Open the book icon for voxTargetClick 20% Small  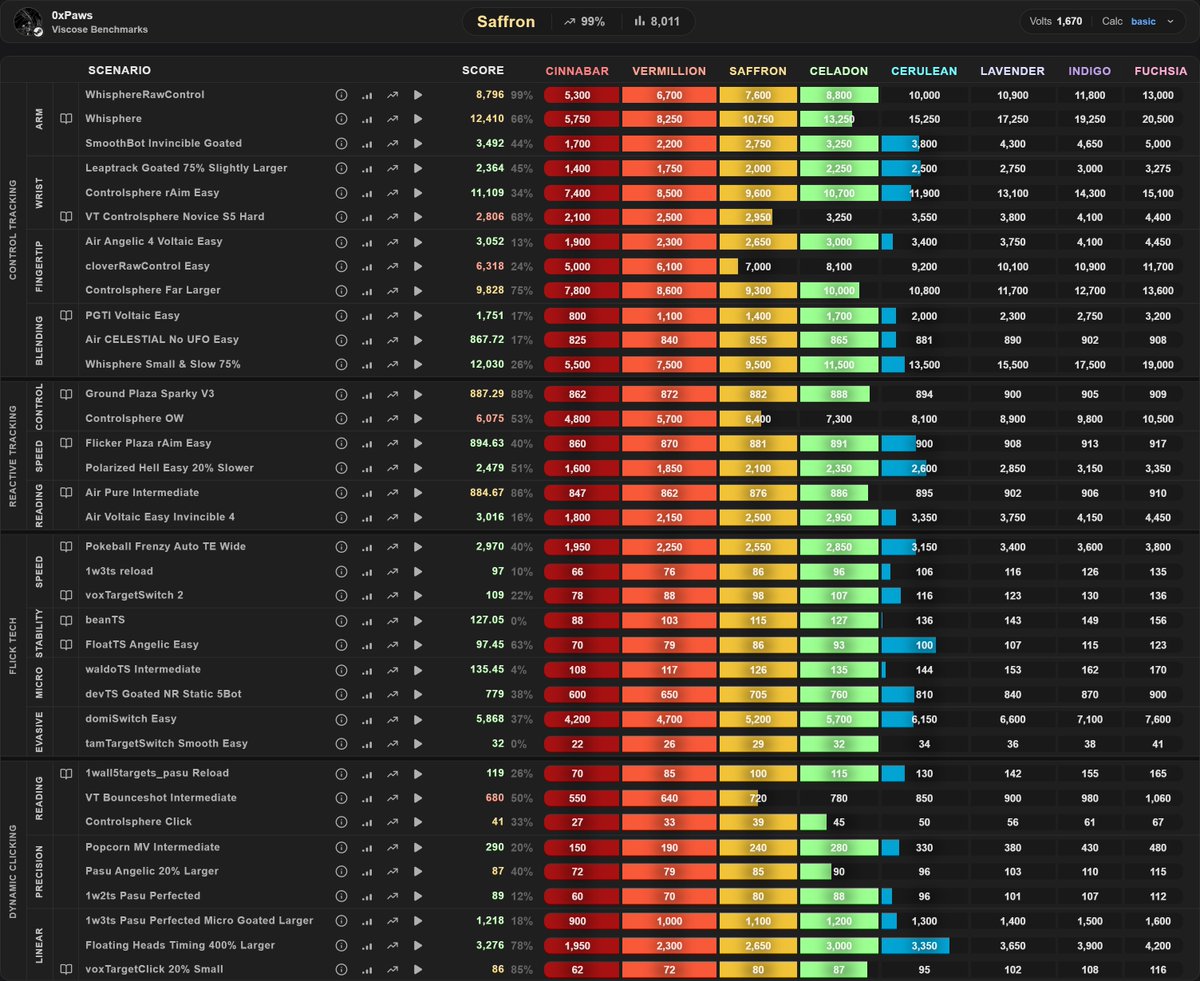(x=66, y=969)
